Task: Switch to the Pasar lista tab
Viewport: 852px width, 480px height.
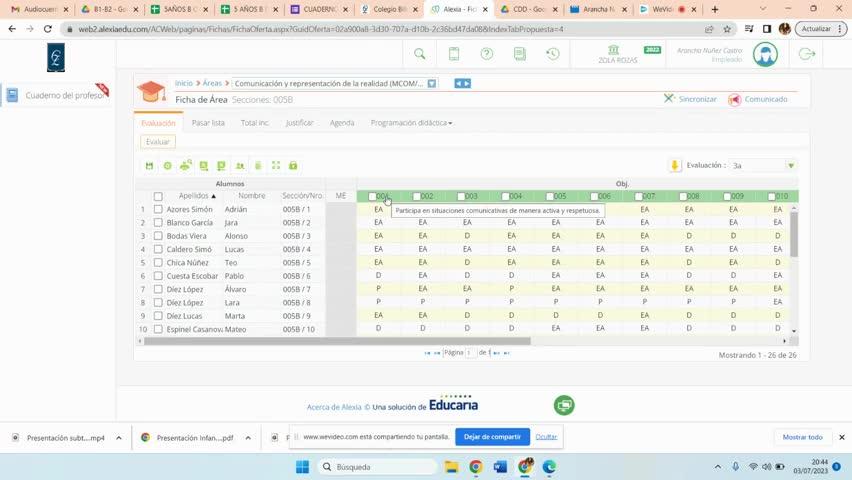Action: 208,123
